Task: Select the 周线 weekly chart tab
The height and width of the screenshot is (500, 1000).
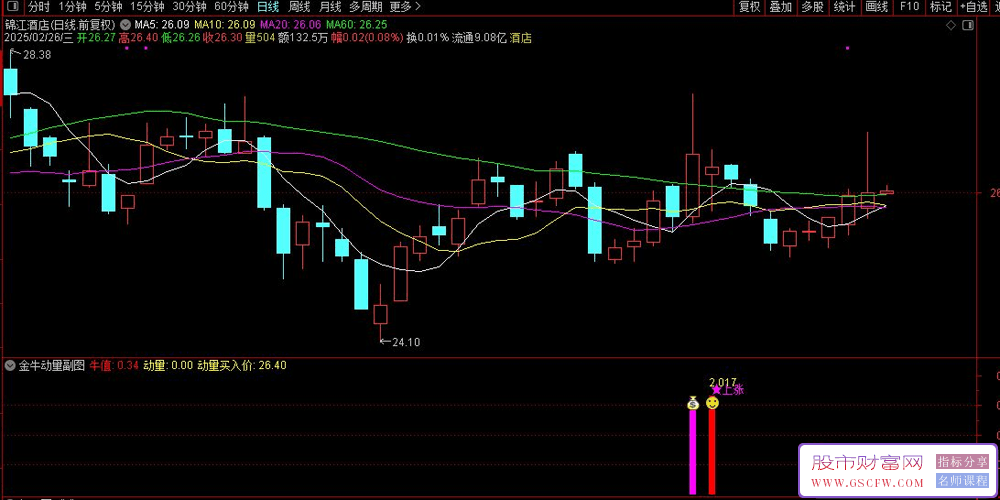Action: pos(299,7)
